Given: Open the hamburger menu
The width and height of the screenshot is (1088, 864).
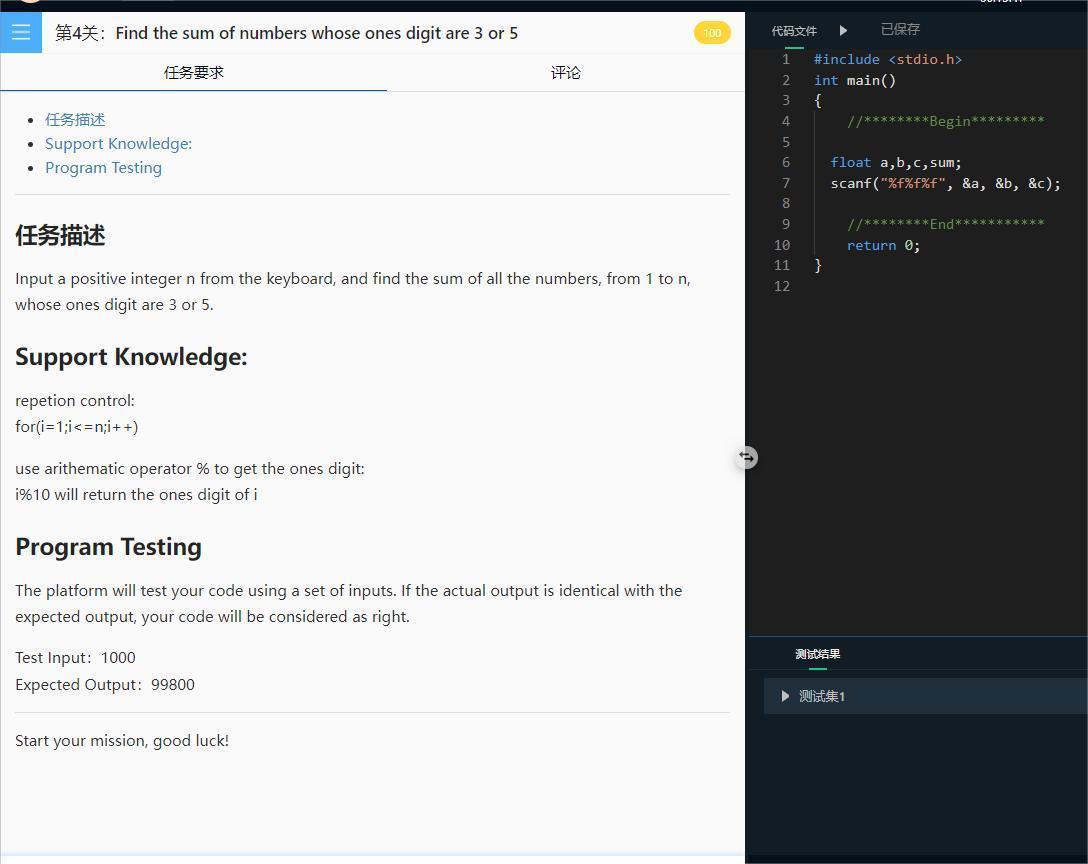Looking at the screenshot, I should click(21, 33).
